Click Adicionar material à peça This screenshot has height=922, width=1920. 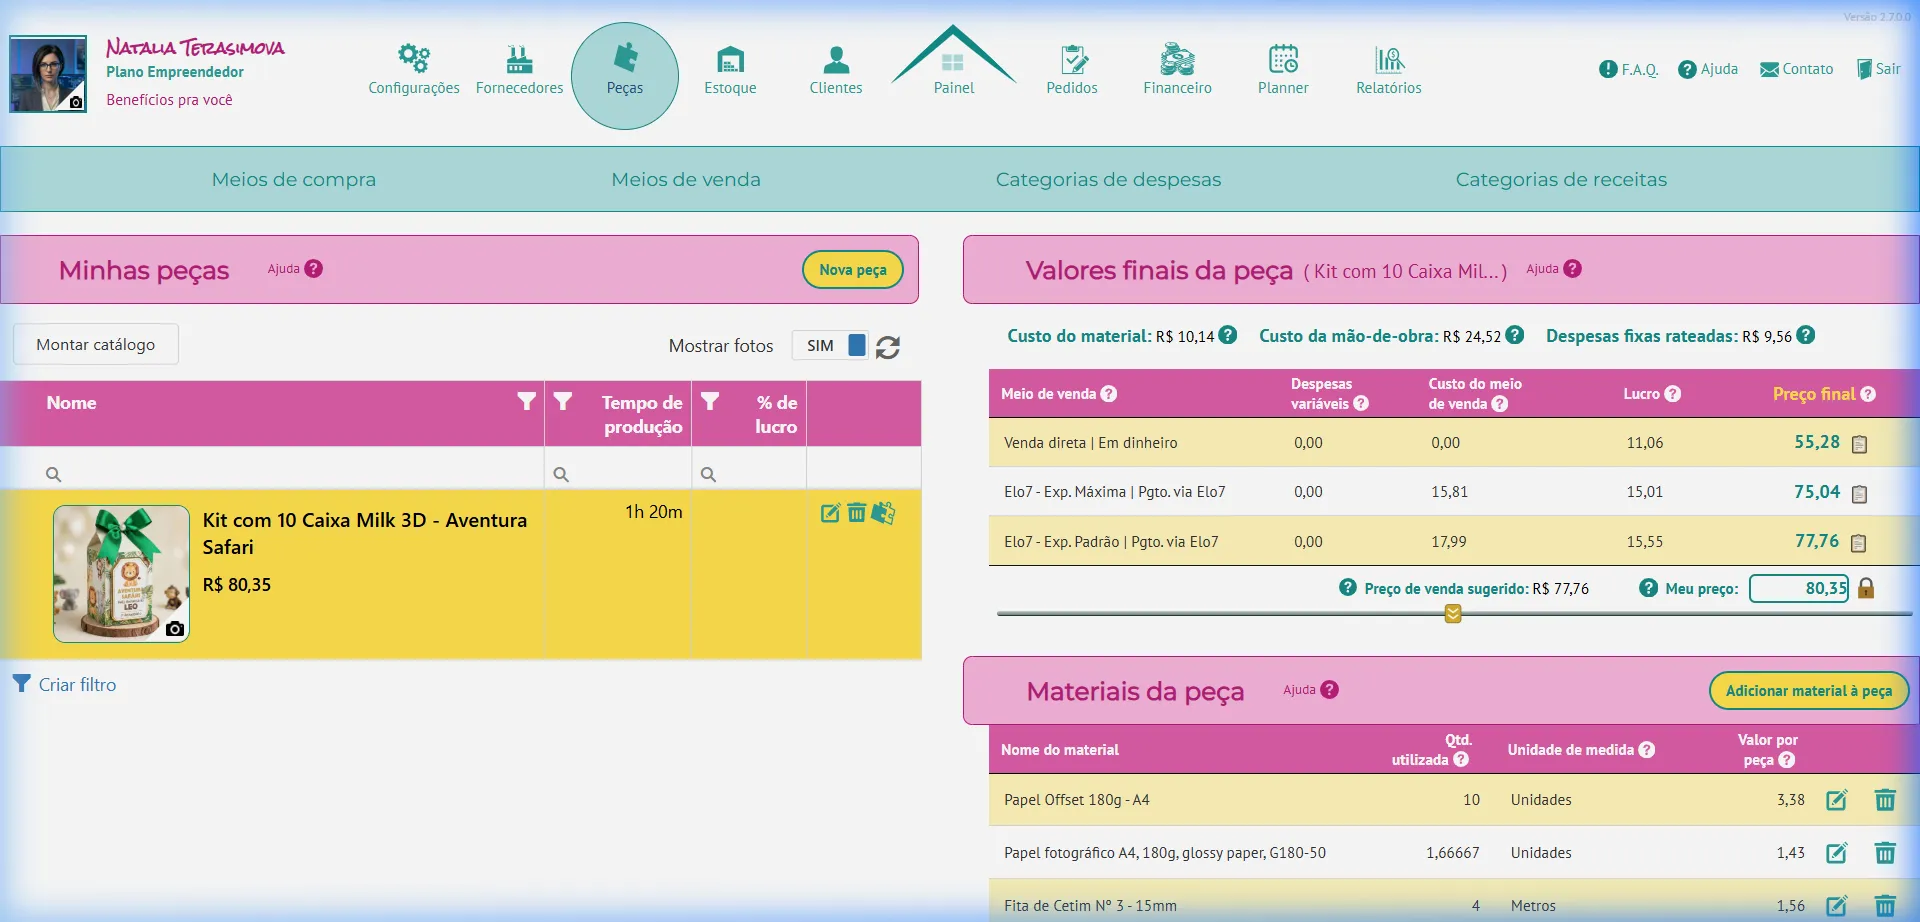(x=1808, y=690)
